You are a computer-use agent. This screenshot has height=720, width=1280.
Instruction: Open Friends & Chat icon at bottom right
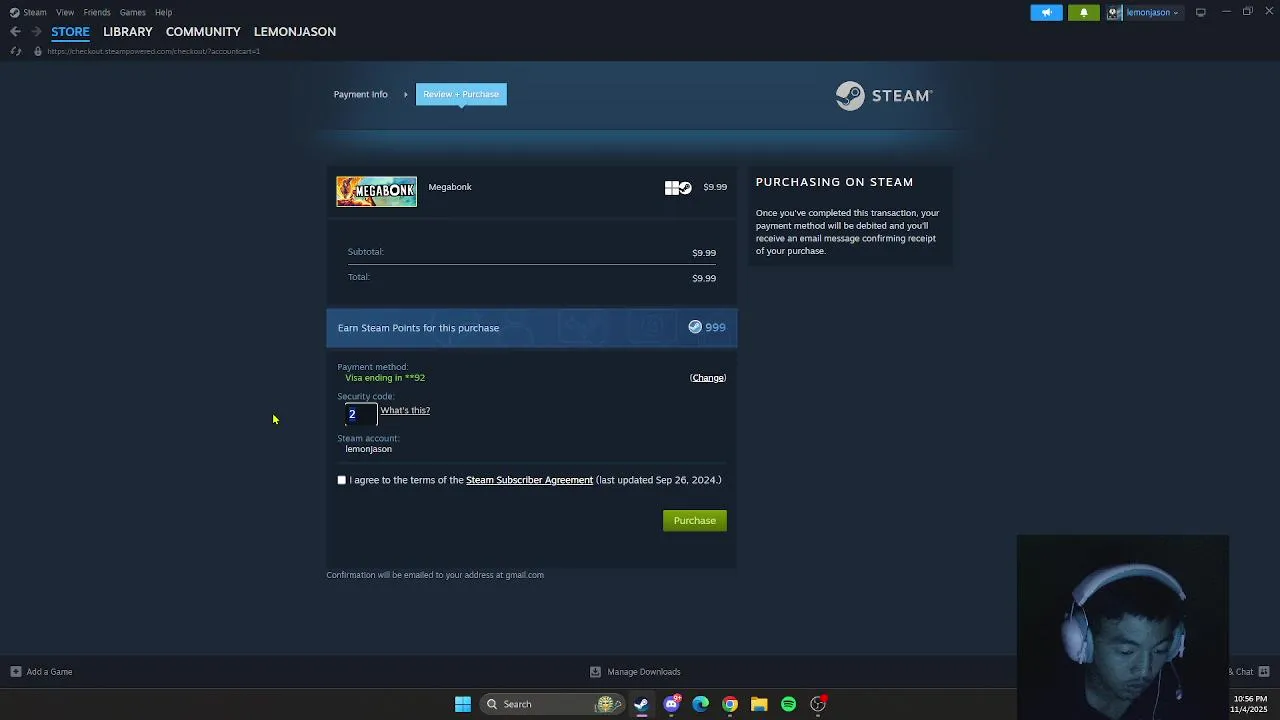click(1264, 672)
